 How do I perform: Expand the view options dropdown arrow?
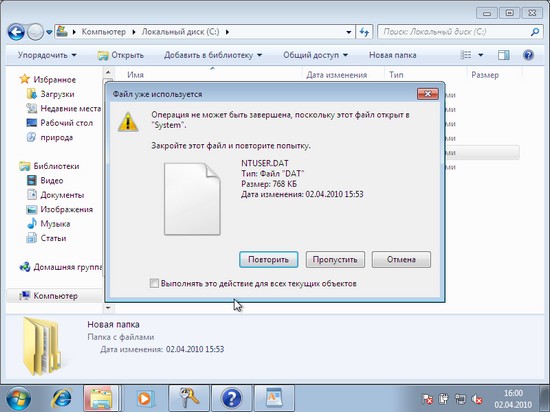click(481, 55)
